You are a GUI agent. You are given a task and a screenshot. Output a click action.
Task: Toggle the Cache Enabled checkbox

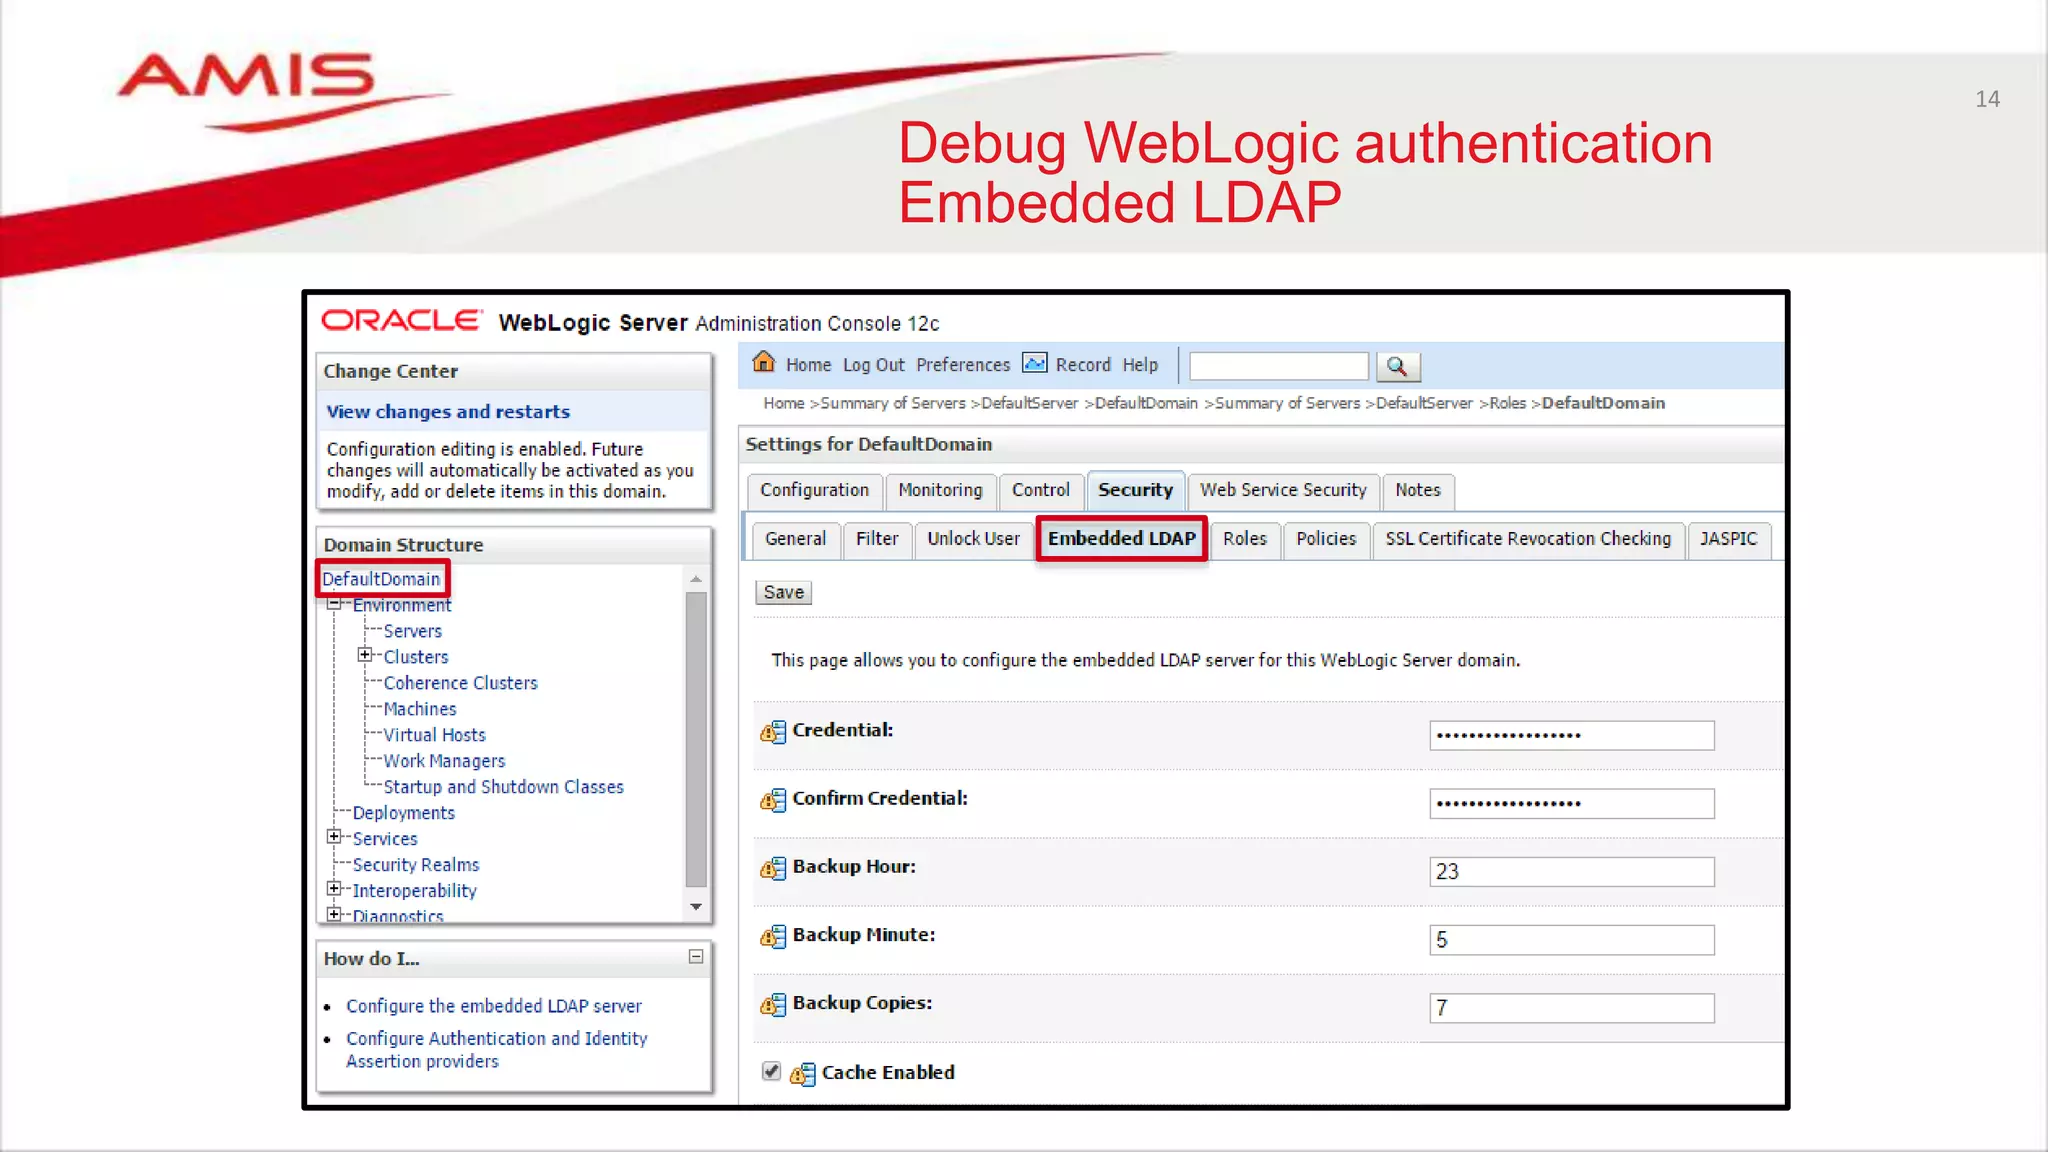771,1071
